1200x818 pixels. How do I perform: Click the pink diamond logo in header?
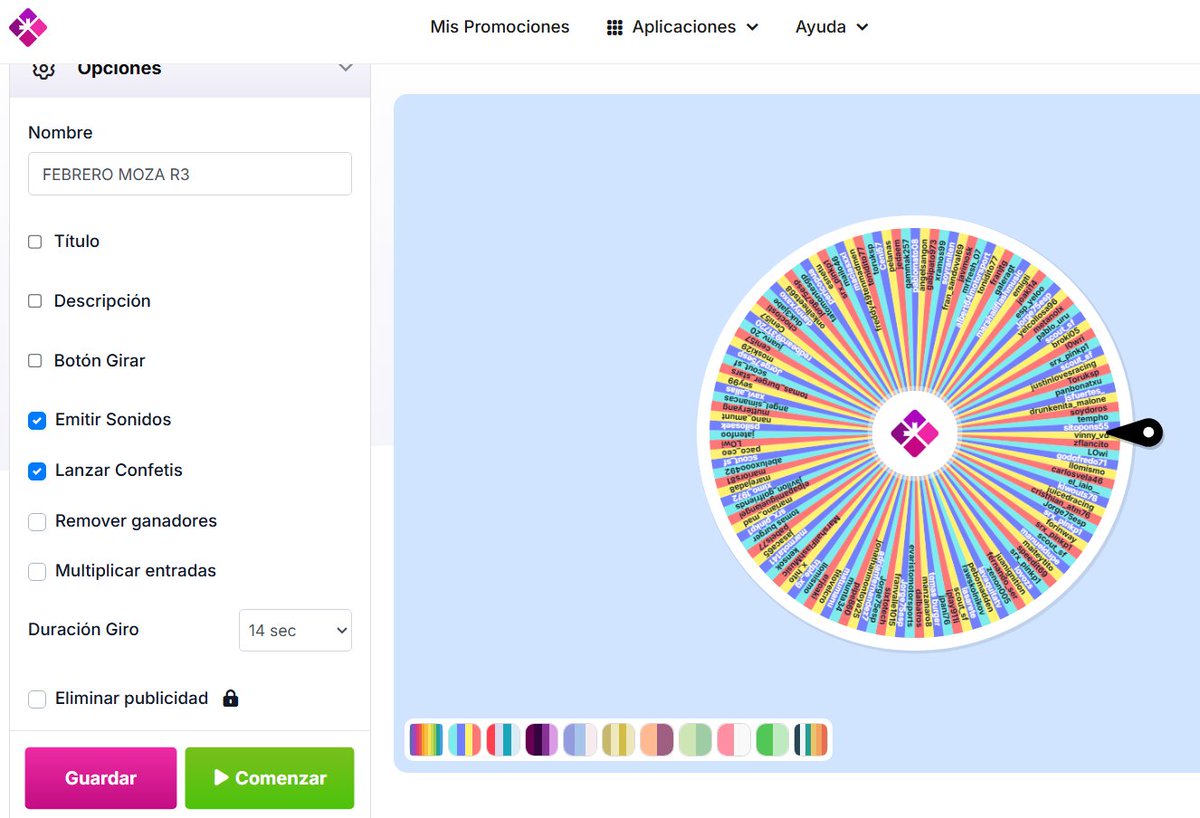(x=28, y=27)
